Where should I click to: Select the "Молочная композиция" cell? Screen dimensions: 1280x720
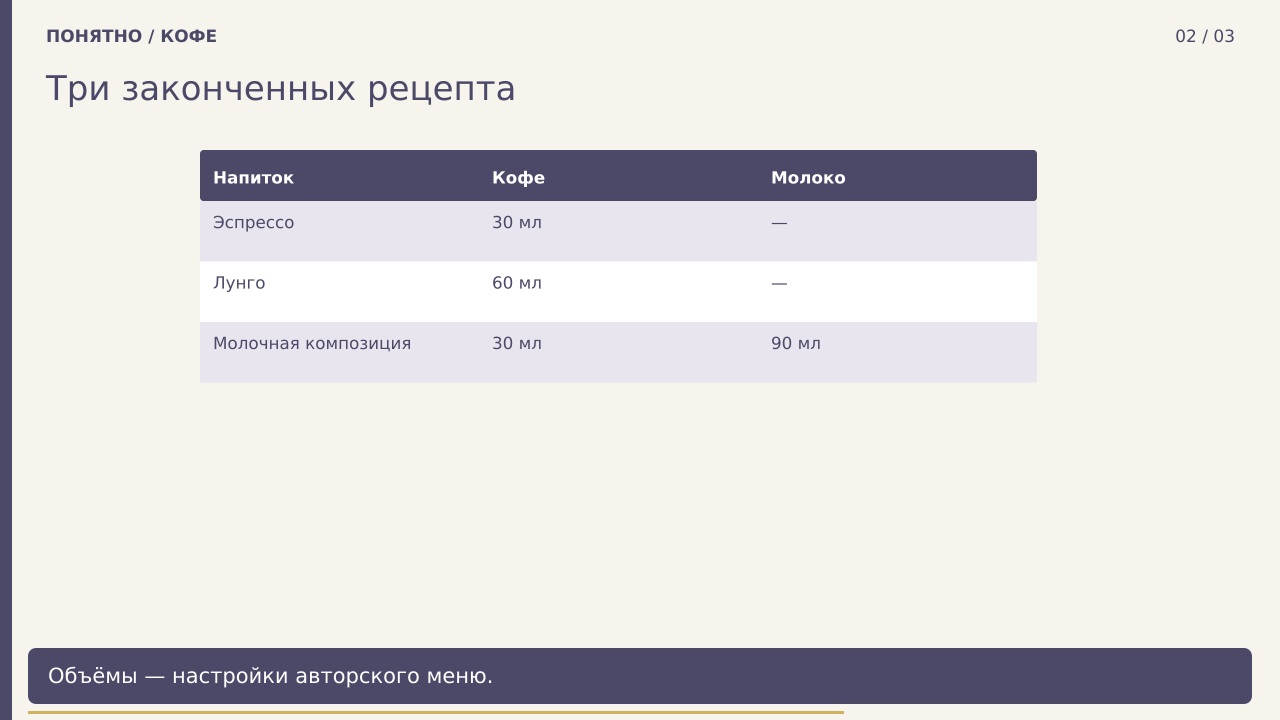312,344
